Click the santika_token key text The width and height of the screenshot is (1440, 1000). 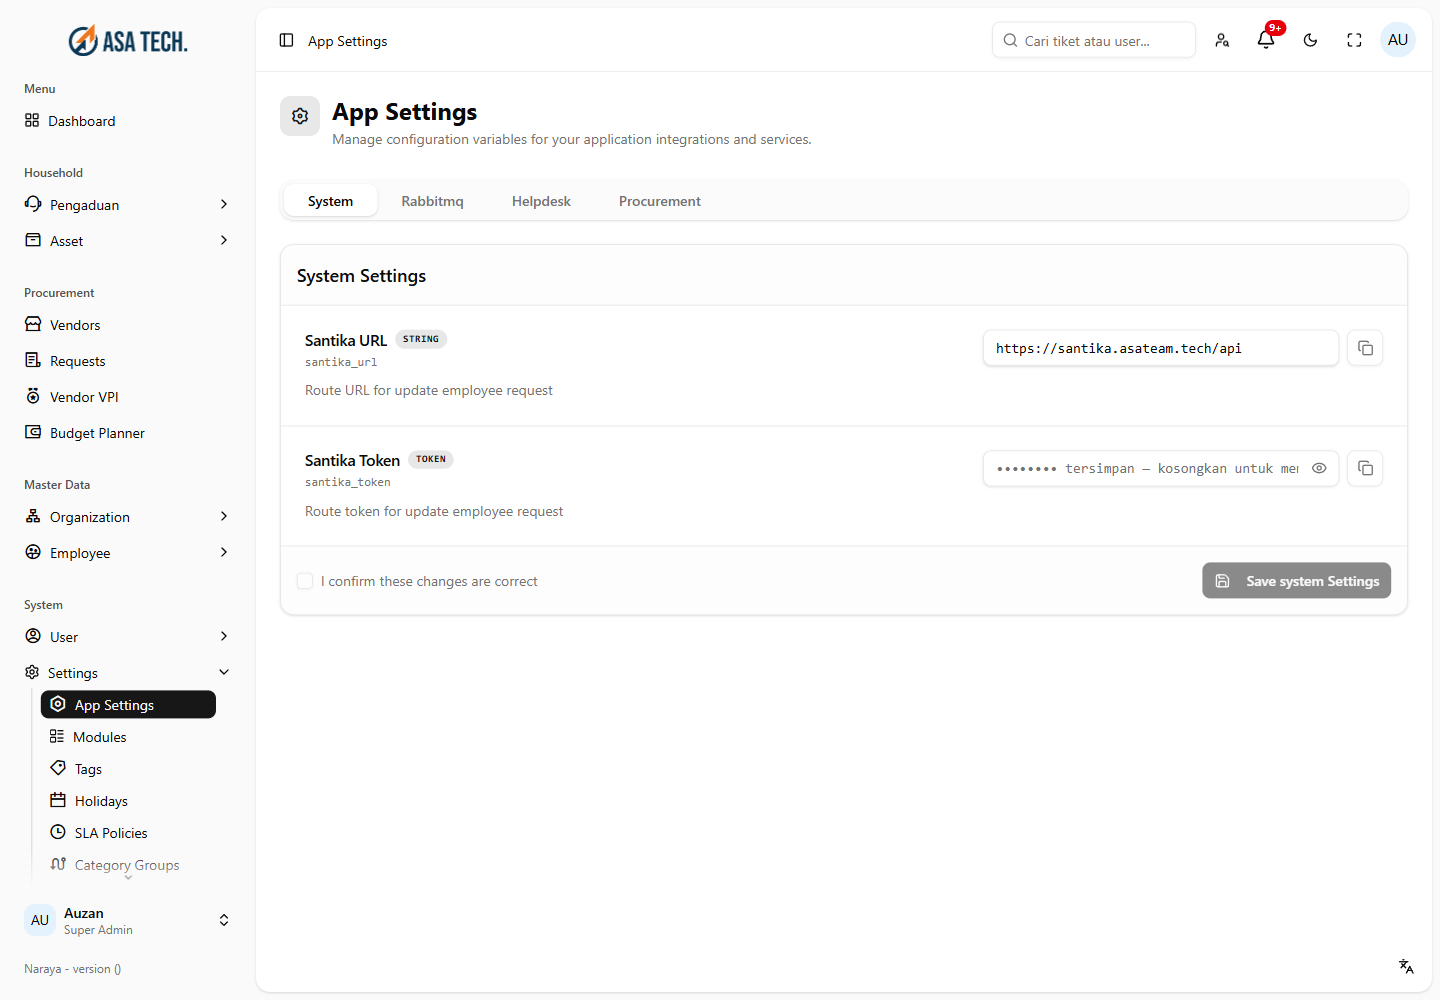pyautogui.click(x=348, y=482)
